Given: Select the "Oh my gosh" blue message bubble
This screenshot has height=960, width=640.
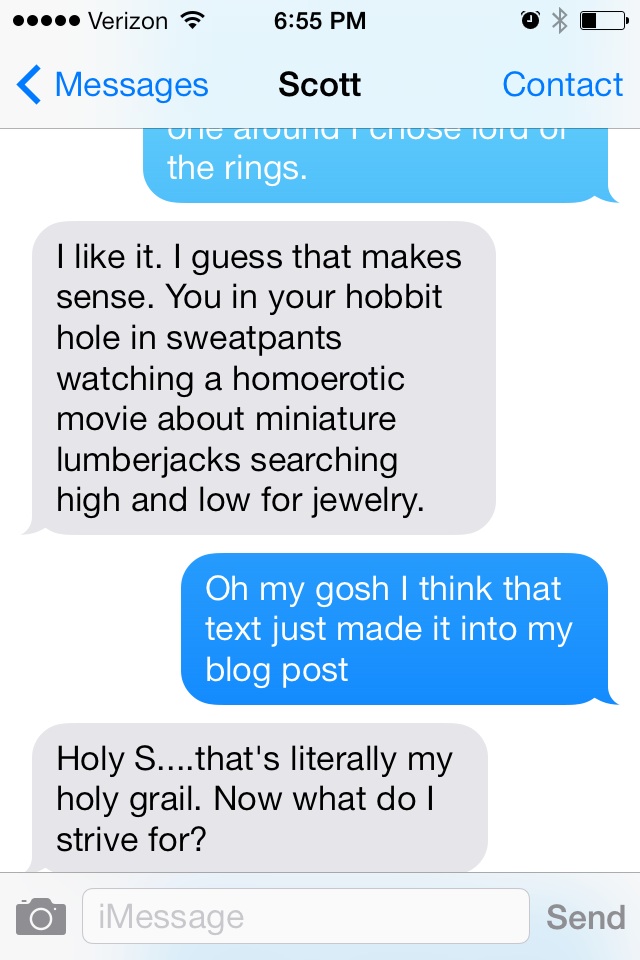Looking at the screenshot, I should pos(399,629).
